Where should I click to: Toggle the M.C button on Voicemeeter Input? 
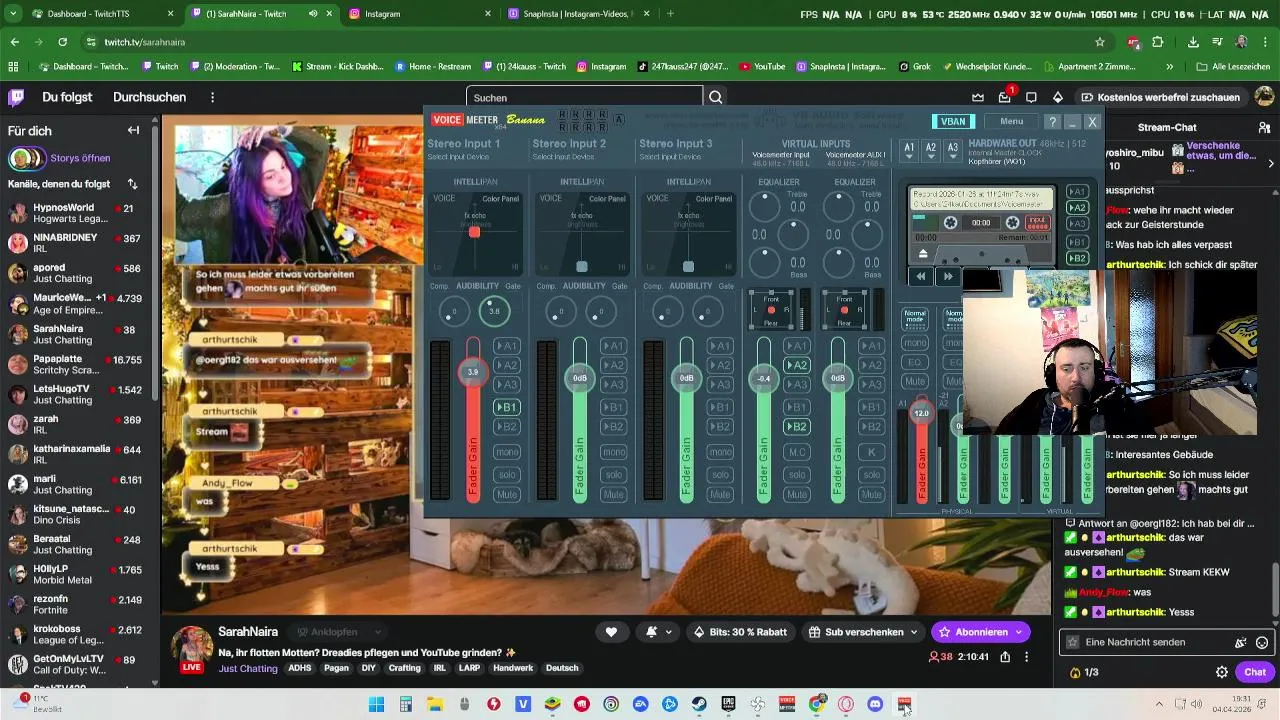click(x=796, y=452)
